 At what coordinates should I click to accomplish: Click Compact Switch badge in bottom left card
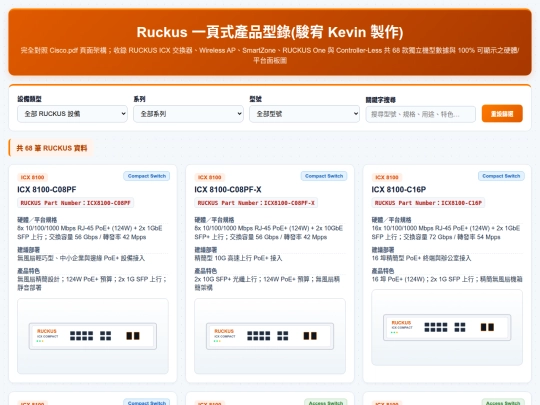coord(147,402)
